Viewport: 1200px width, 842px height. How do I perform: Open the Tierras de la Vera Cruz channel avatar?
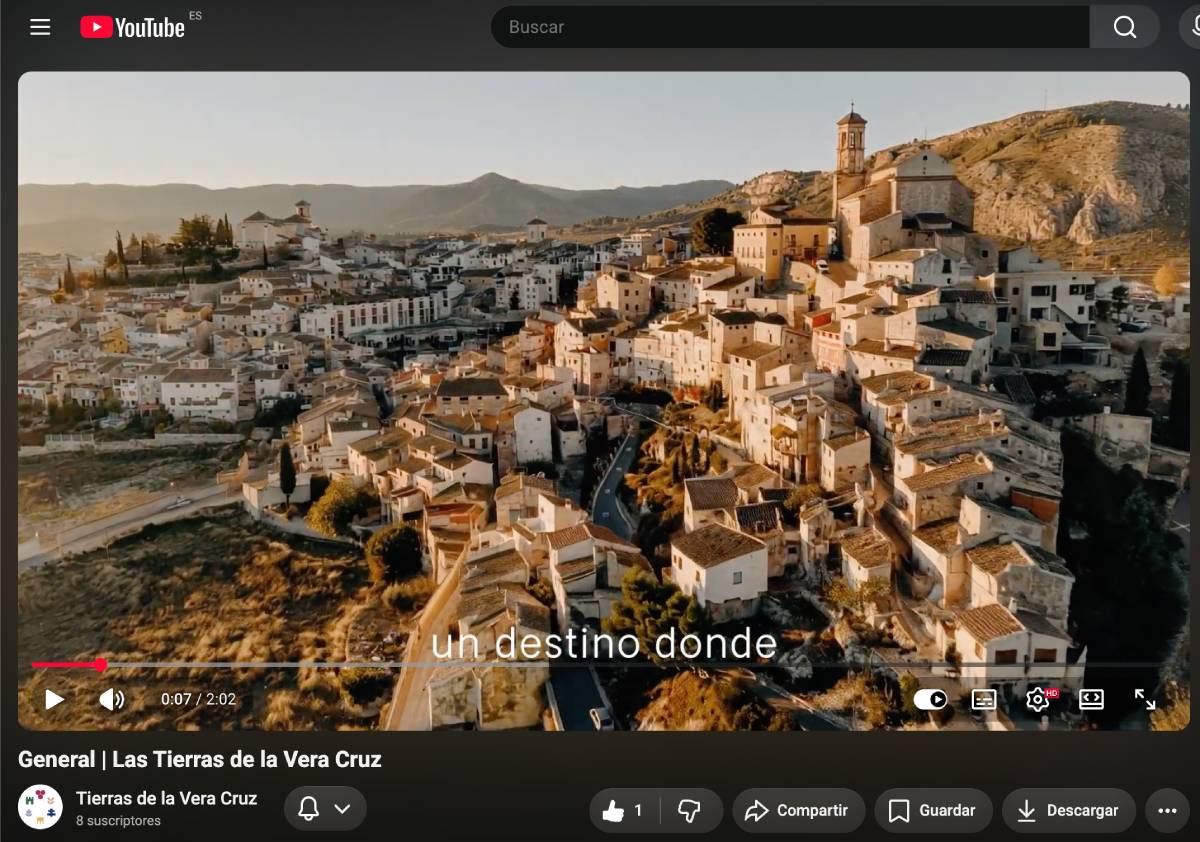pyautogui.click(x=40, y=806)
